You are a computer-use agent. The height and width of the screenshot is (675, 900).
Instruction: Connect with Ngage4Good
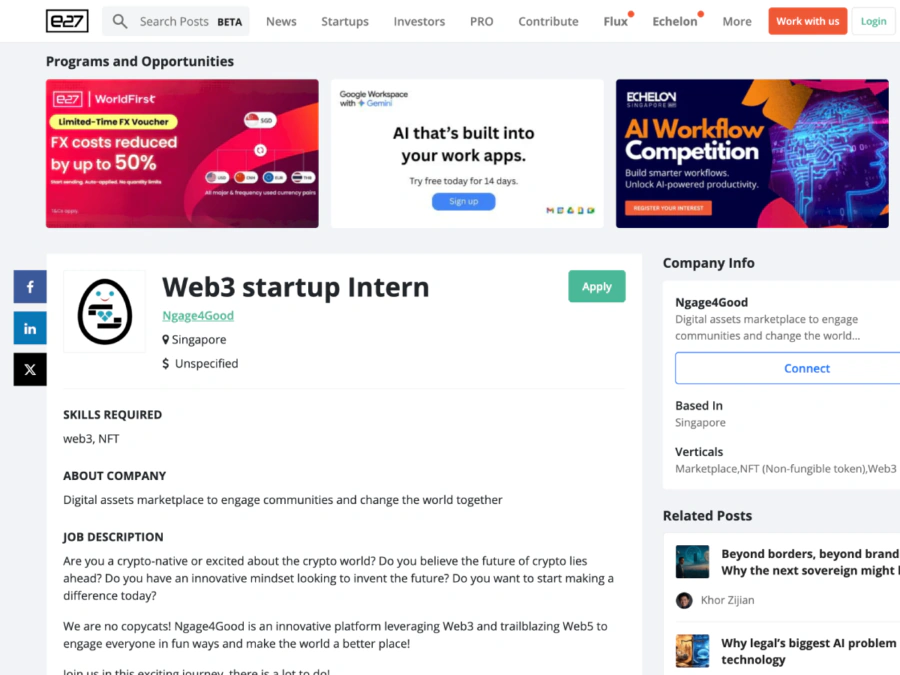pos(806,368)
